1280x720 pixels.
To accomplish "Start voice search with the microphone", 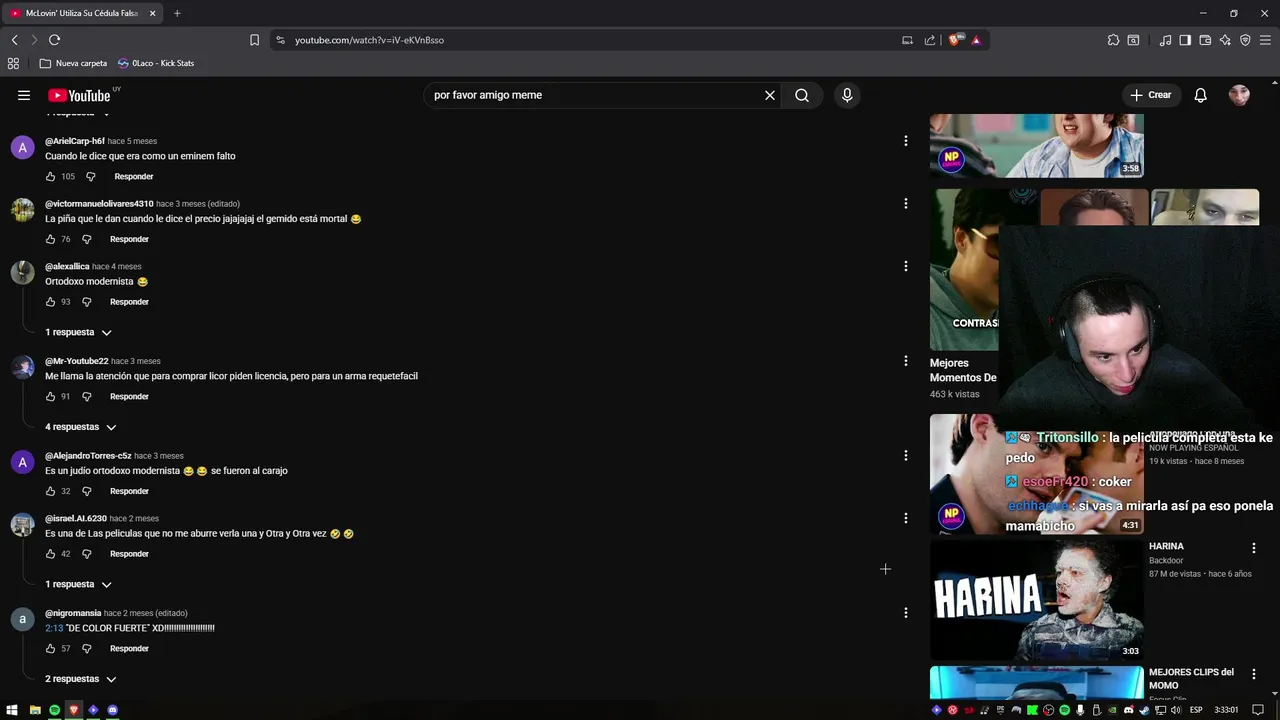I will click(847, 95).
